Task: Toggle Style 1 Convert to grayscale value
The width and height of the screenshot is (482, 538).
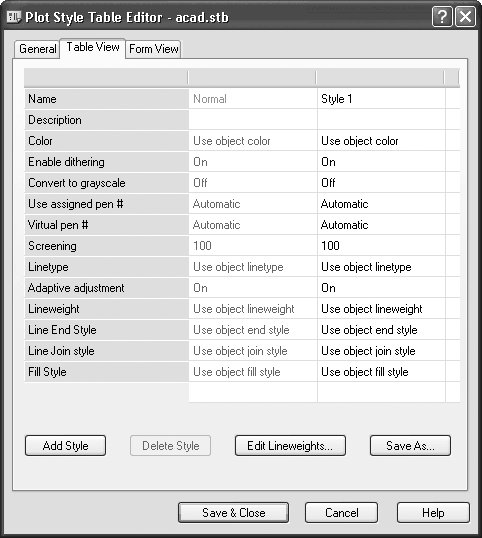Action: coord(381,183)
